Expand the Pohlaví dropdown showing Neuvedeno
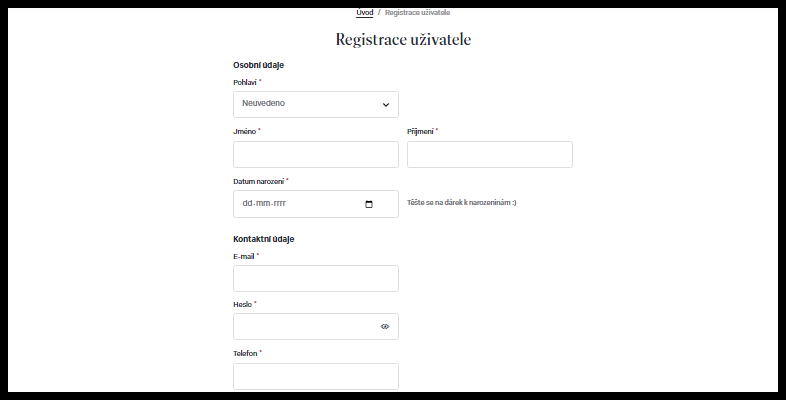The image size is (786, 400). tap(315, 104)
